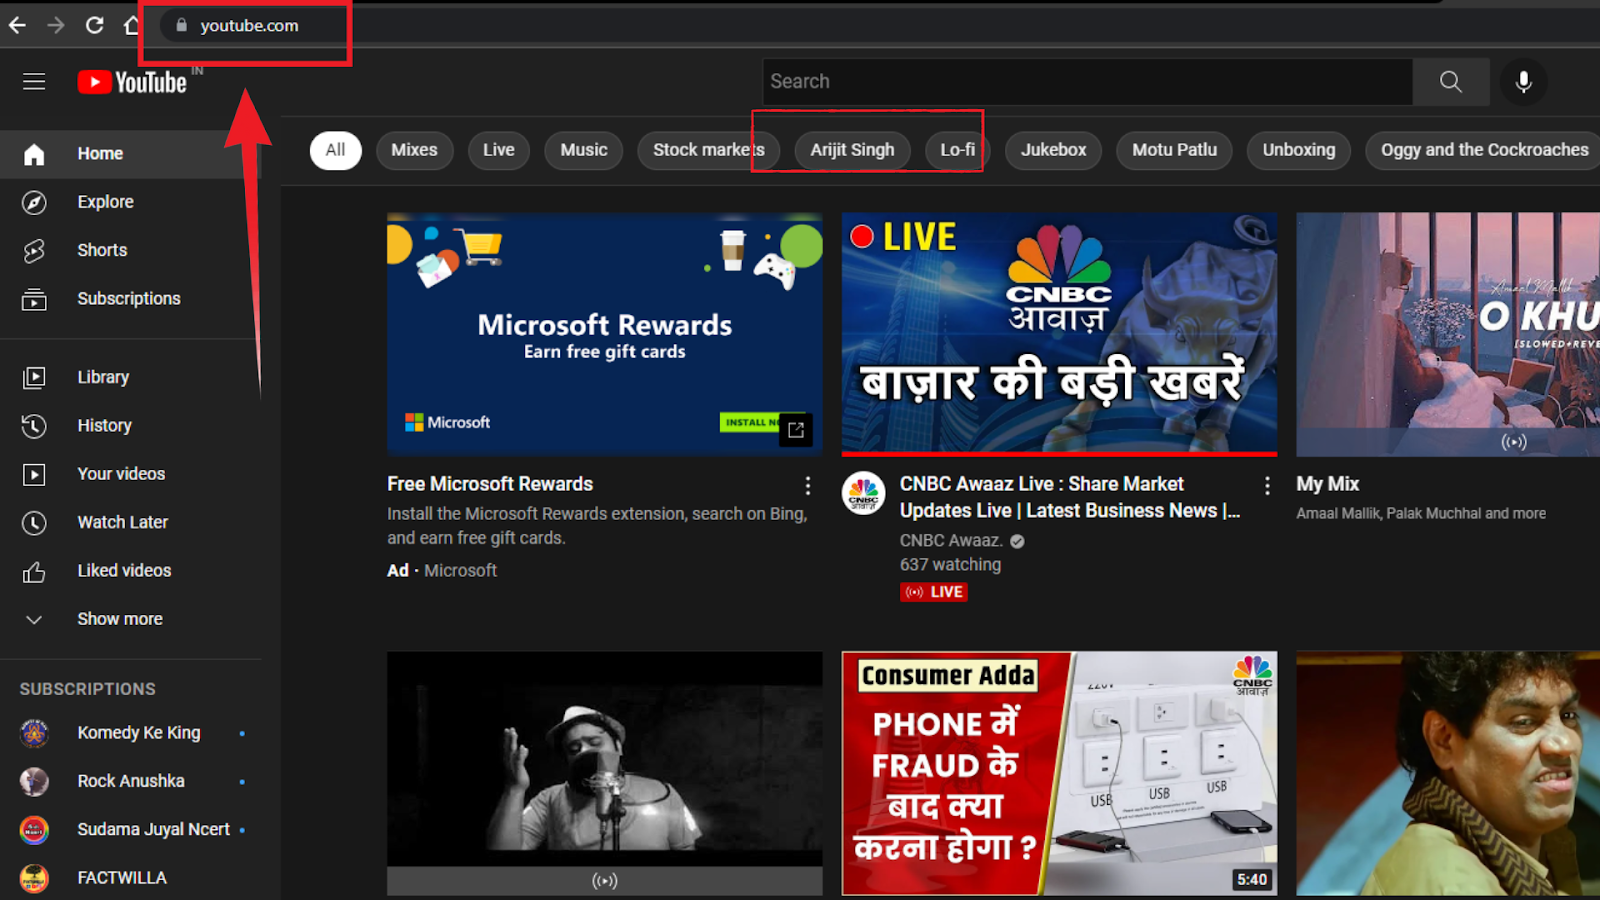Click the youtube.com address bar URL
This screenshot has height=900, width=1600.
tap(249, 25)
